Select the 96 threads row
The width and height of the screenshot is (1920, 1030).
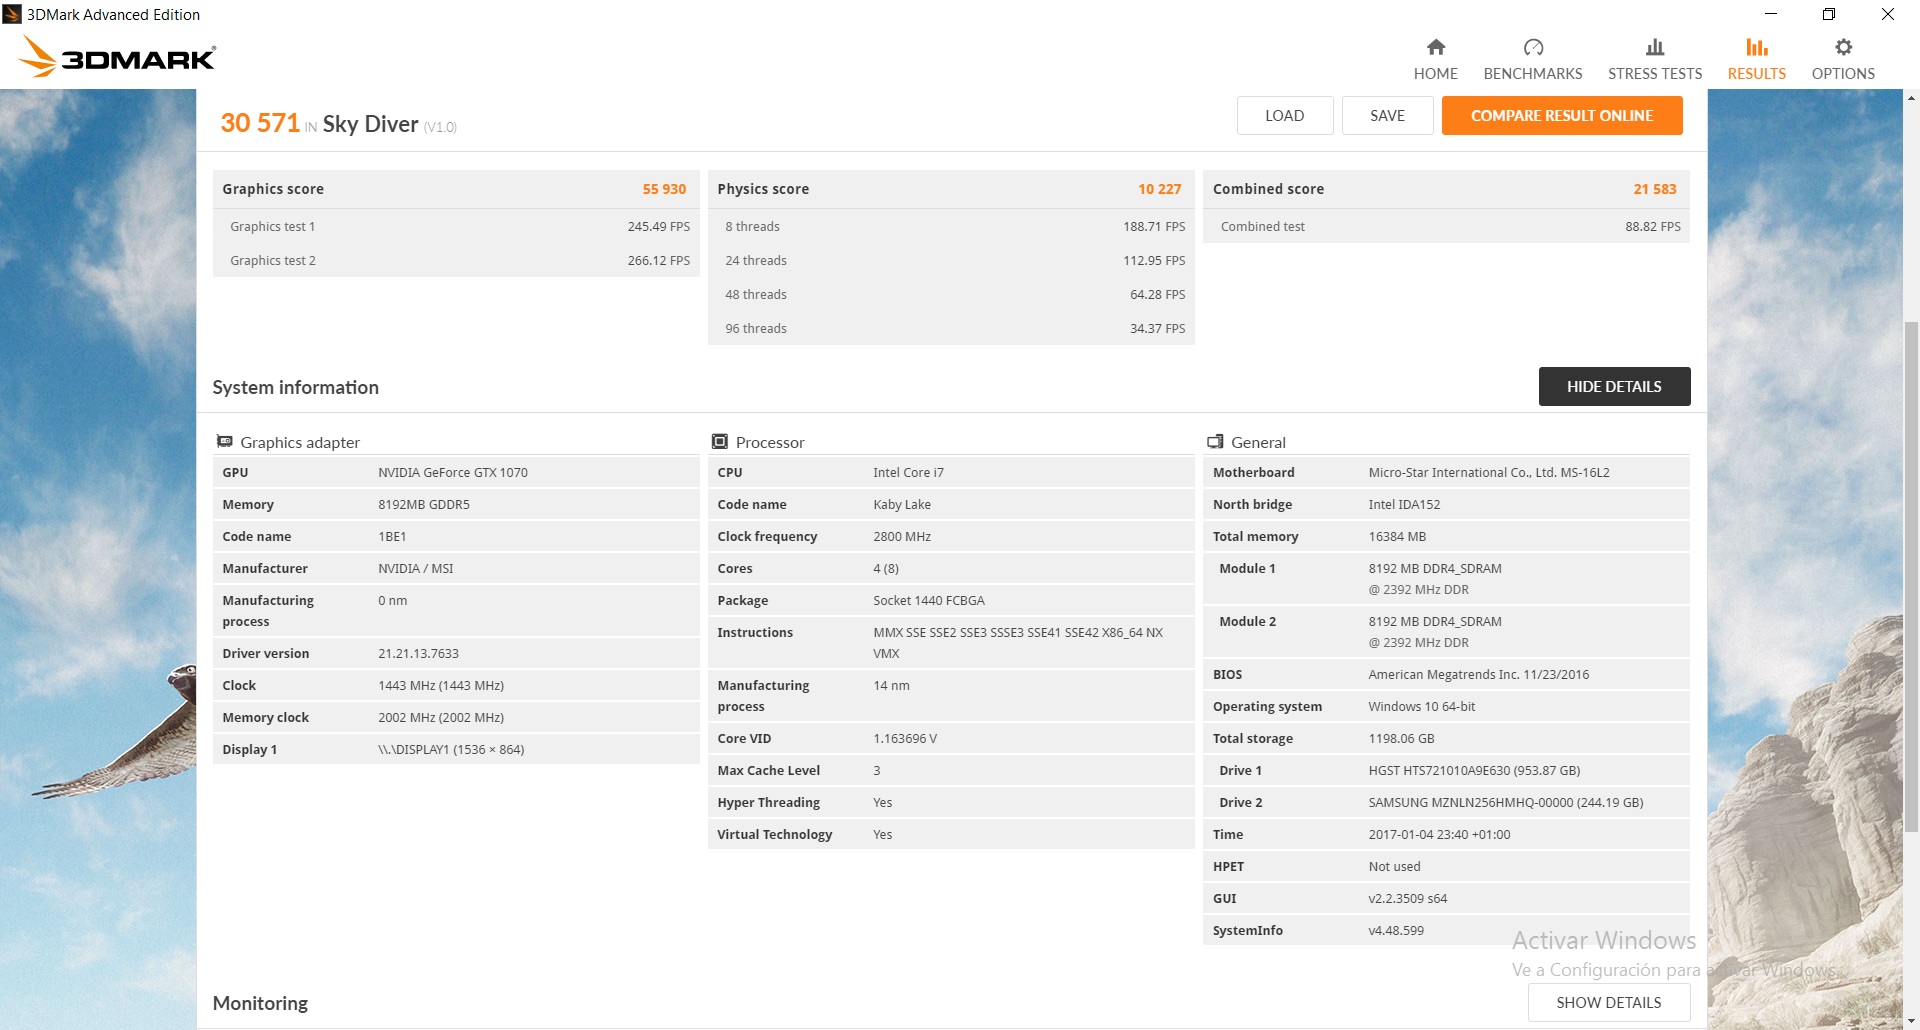coord(951,328)
